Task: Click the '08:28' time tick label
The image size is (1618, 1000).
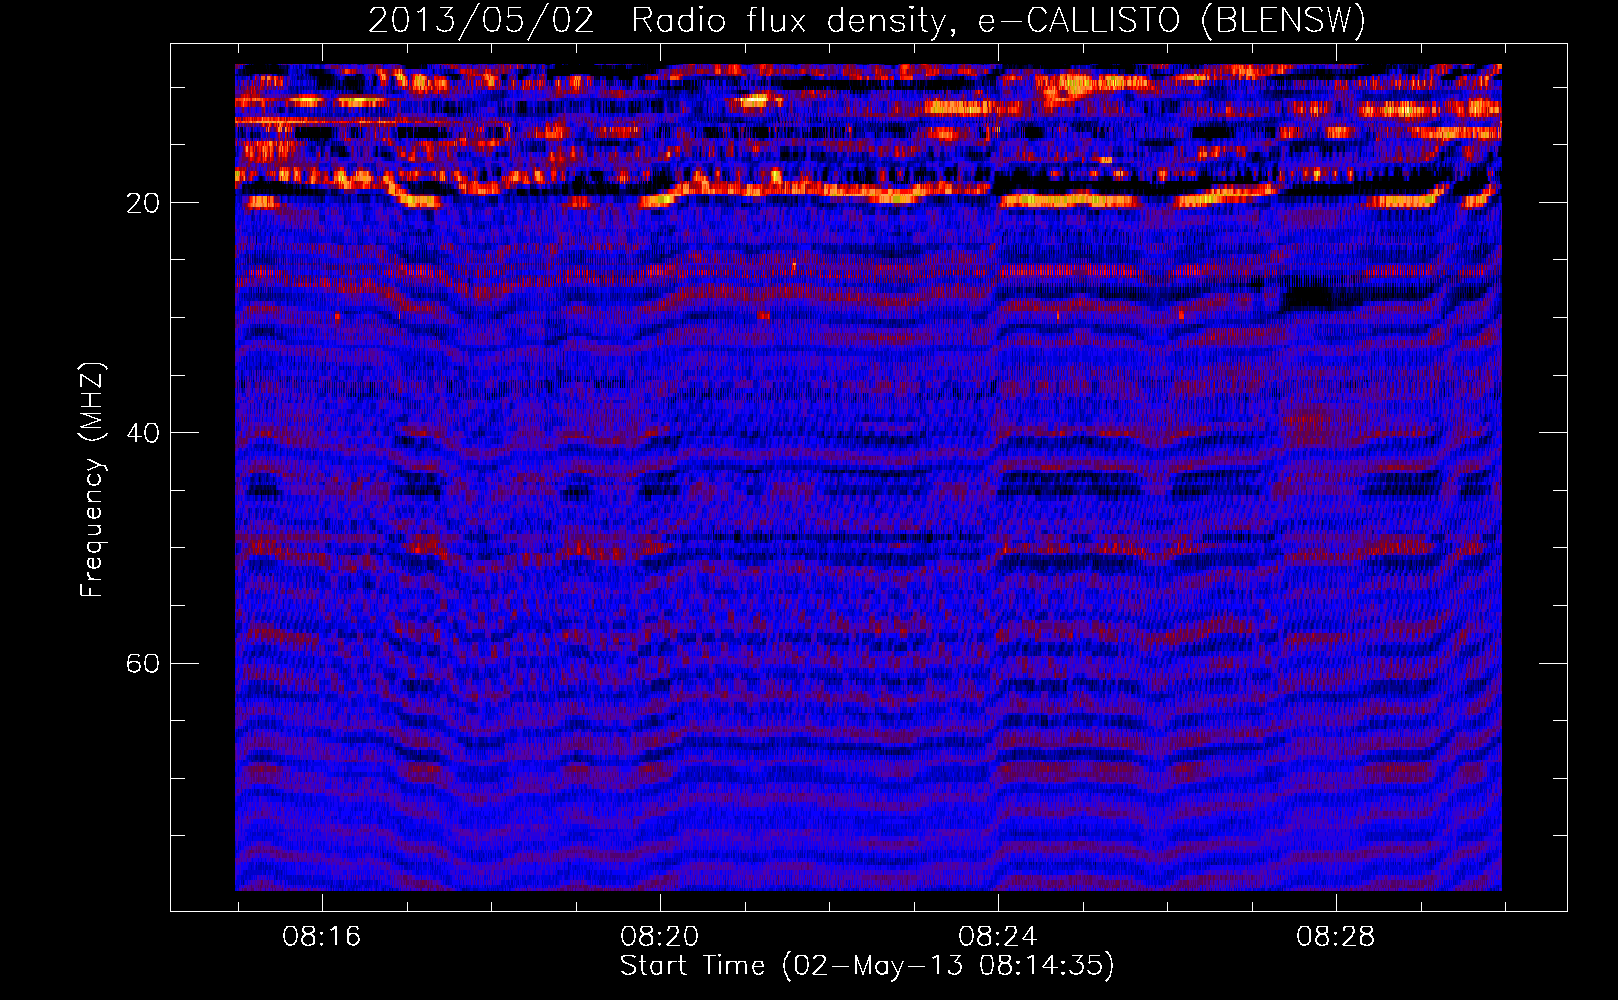Action: point(1336,937)
